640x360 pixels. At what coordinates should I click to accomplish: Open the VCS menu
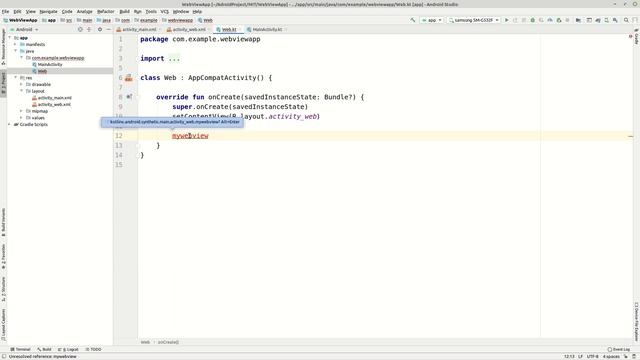[x=164, y=11]
